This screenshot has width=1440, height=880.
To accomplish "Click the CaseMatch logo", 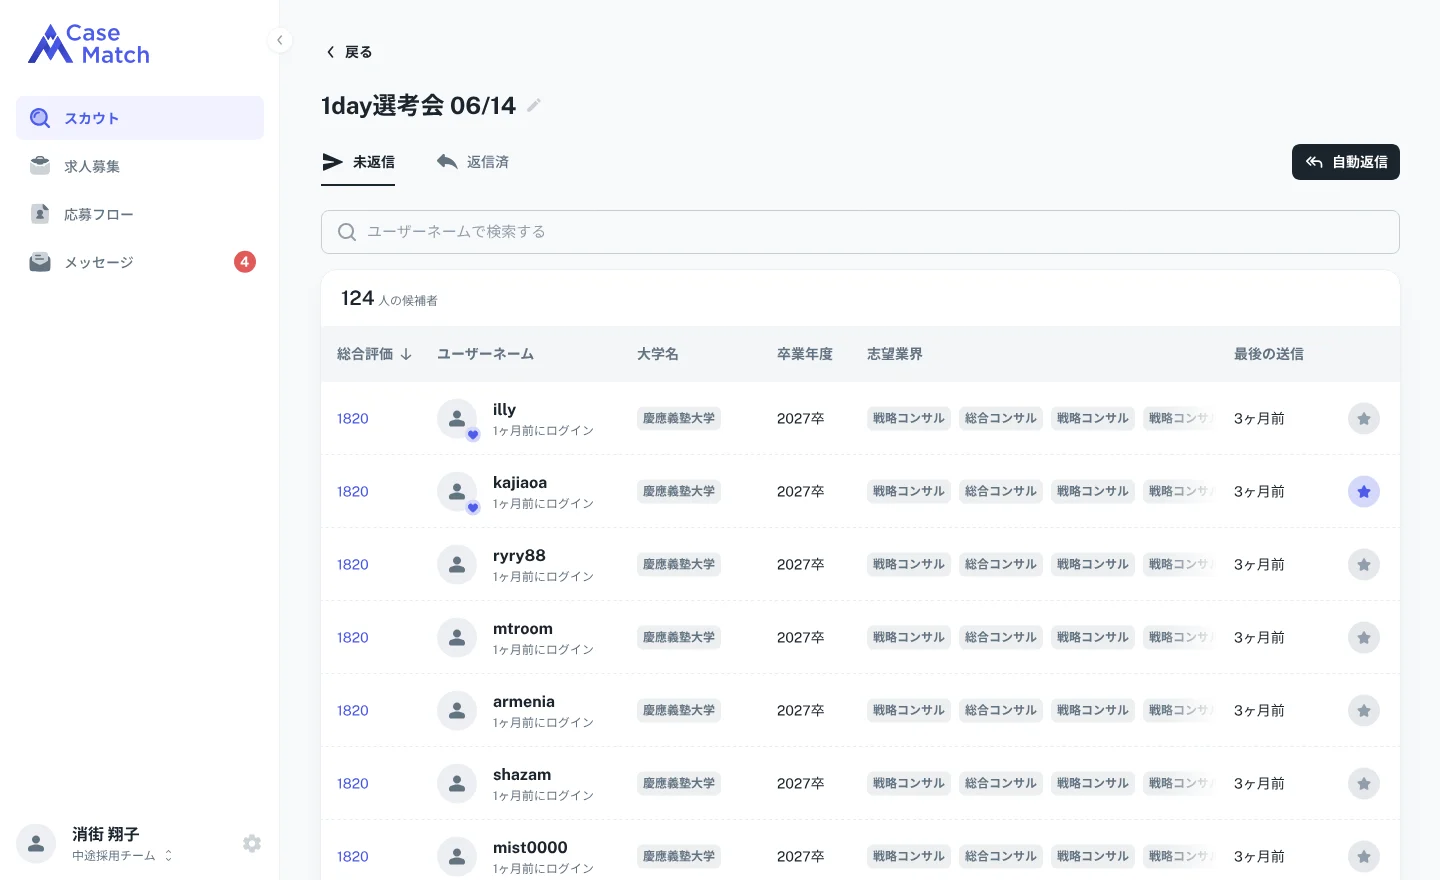I will [x=89, y=44].
